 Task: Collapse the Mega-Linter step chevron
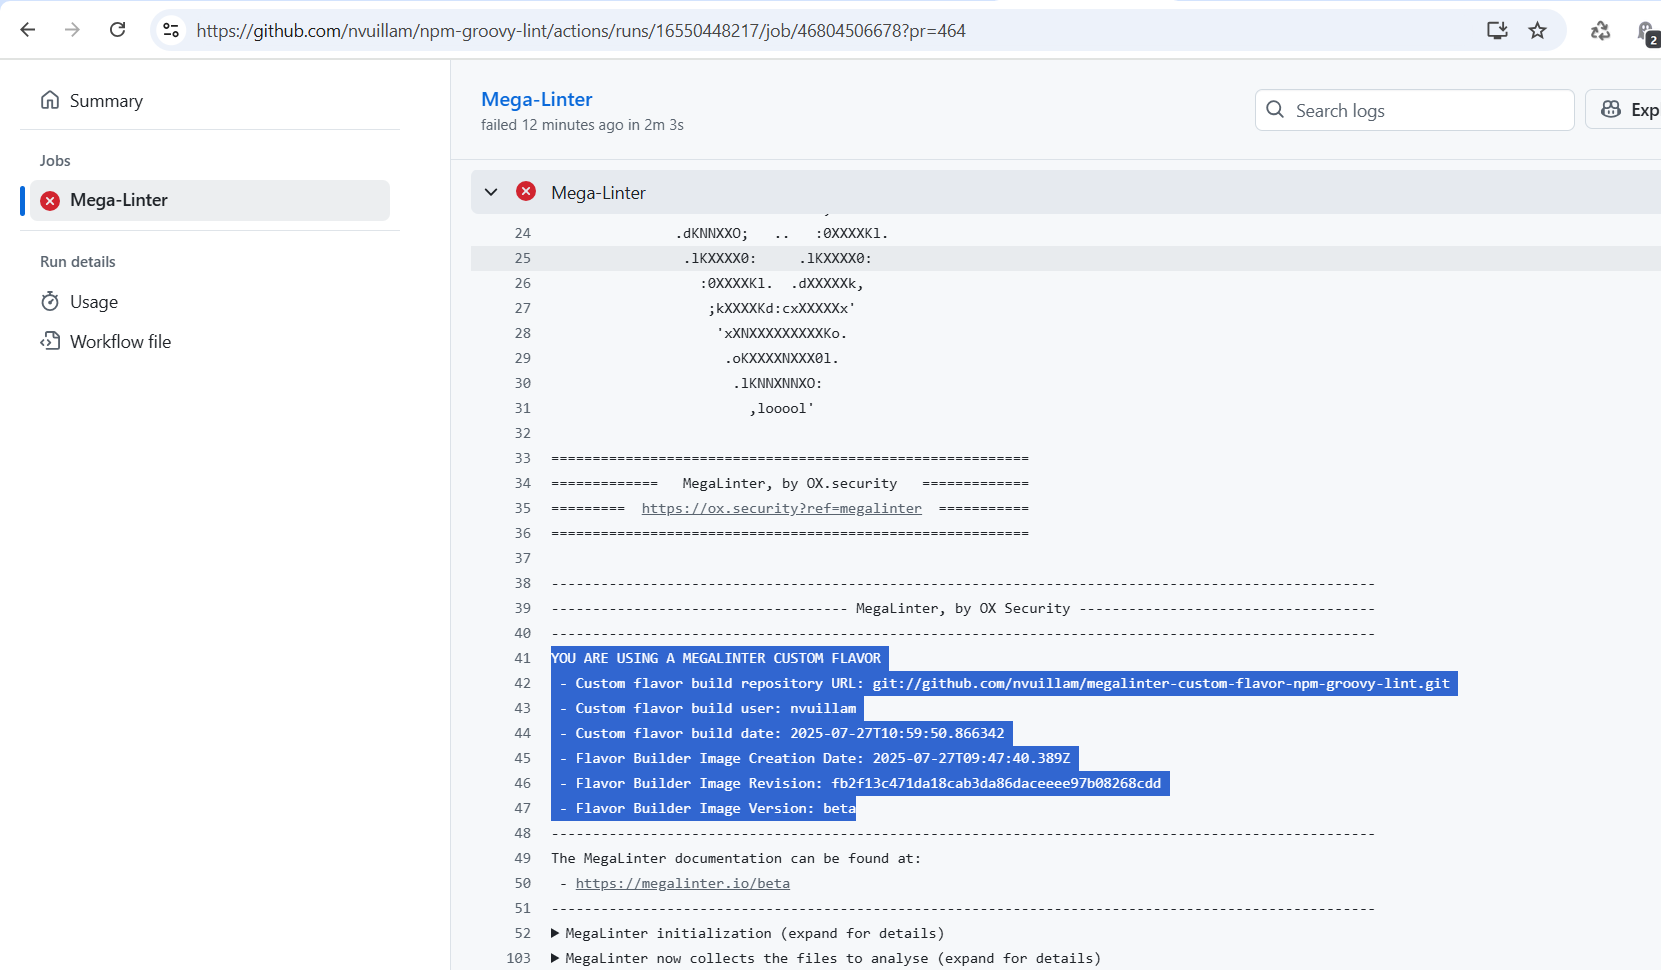(491, 192)
